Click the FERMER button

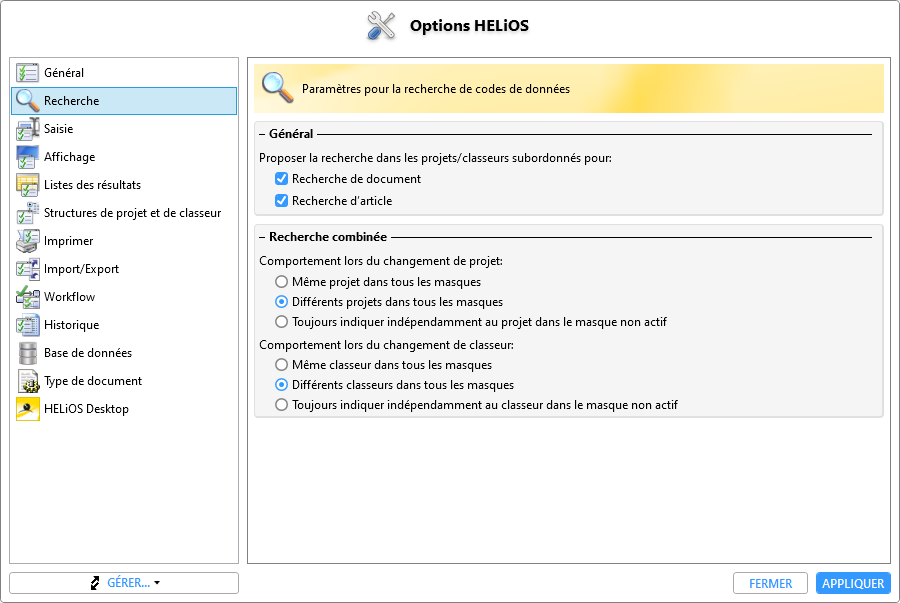pyautogui.click(x=770, y=583)
